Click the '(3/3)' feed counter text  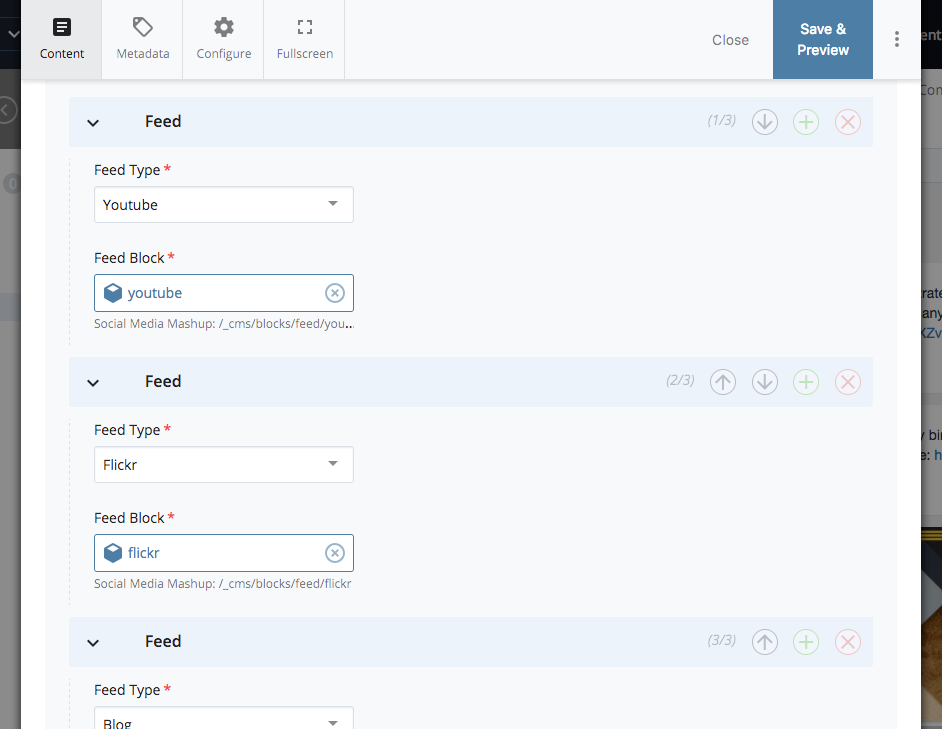[x=722, y=640]
